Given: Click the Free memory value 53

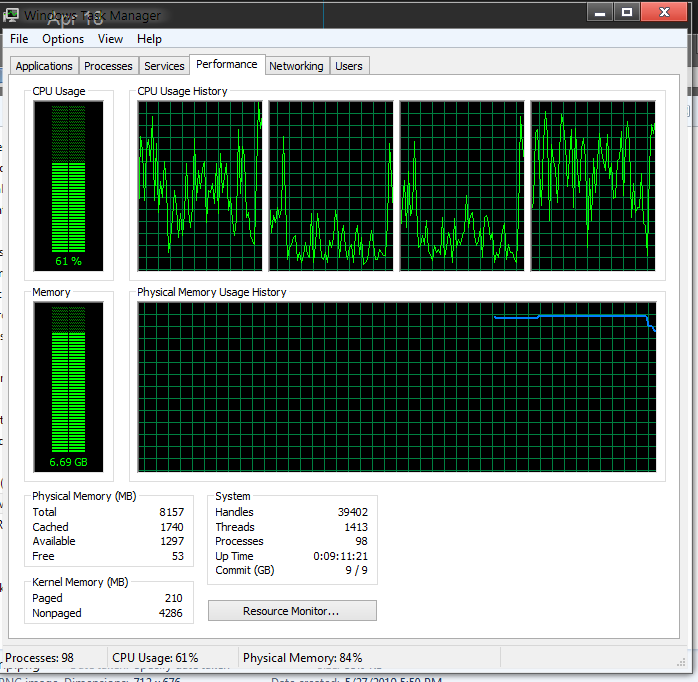Looking at the screenshot, I should point(178,556).
